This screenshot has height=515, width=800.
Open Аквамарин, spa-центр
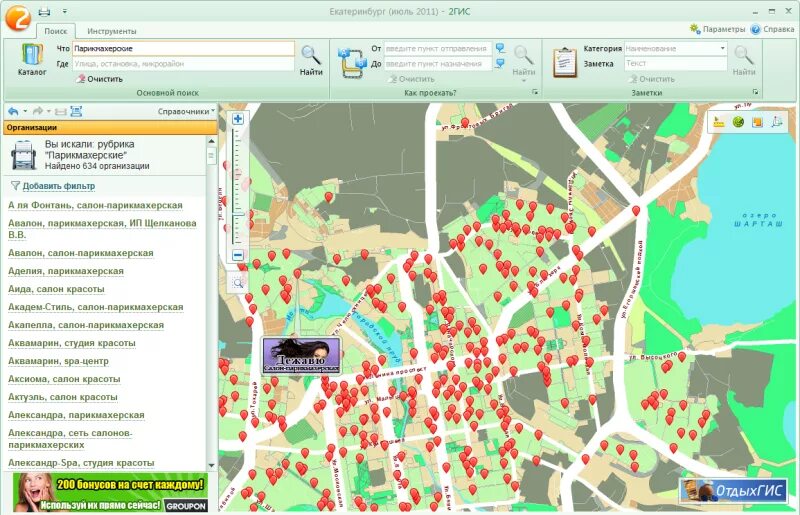(58, 361)
